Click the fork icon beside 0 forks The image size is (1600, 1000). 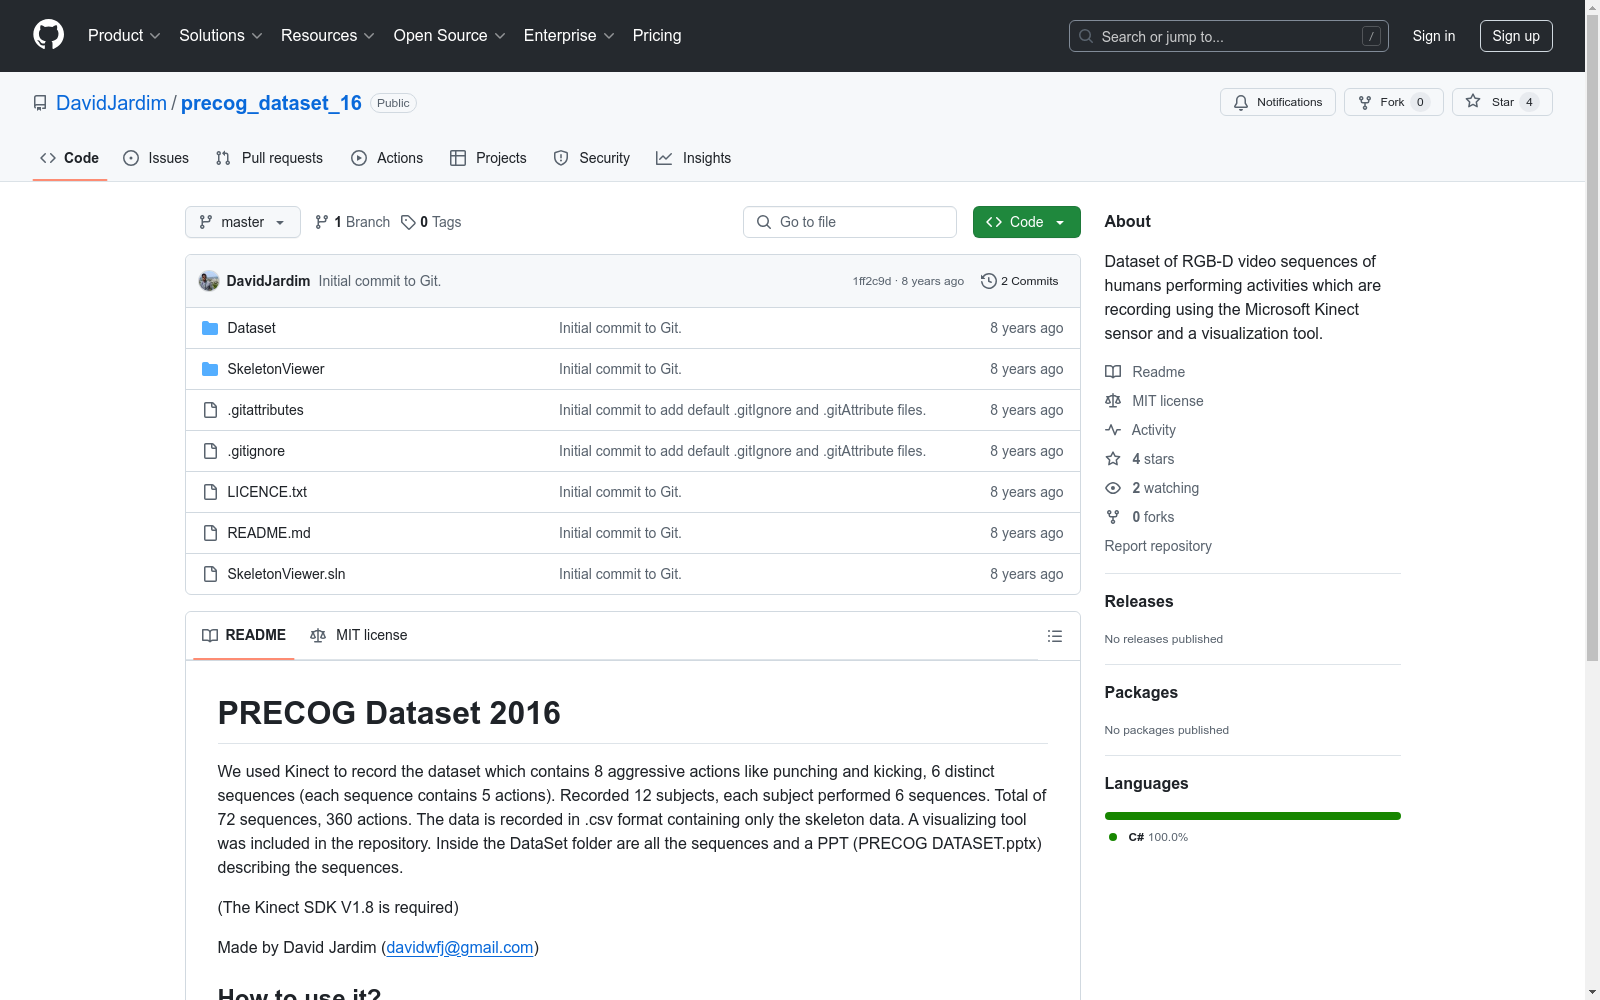1113,517
